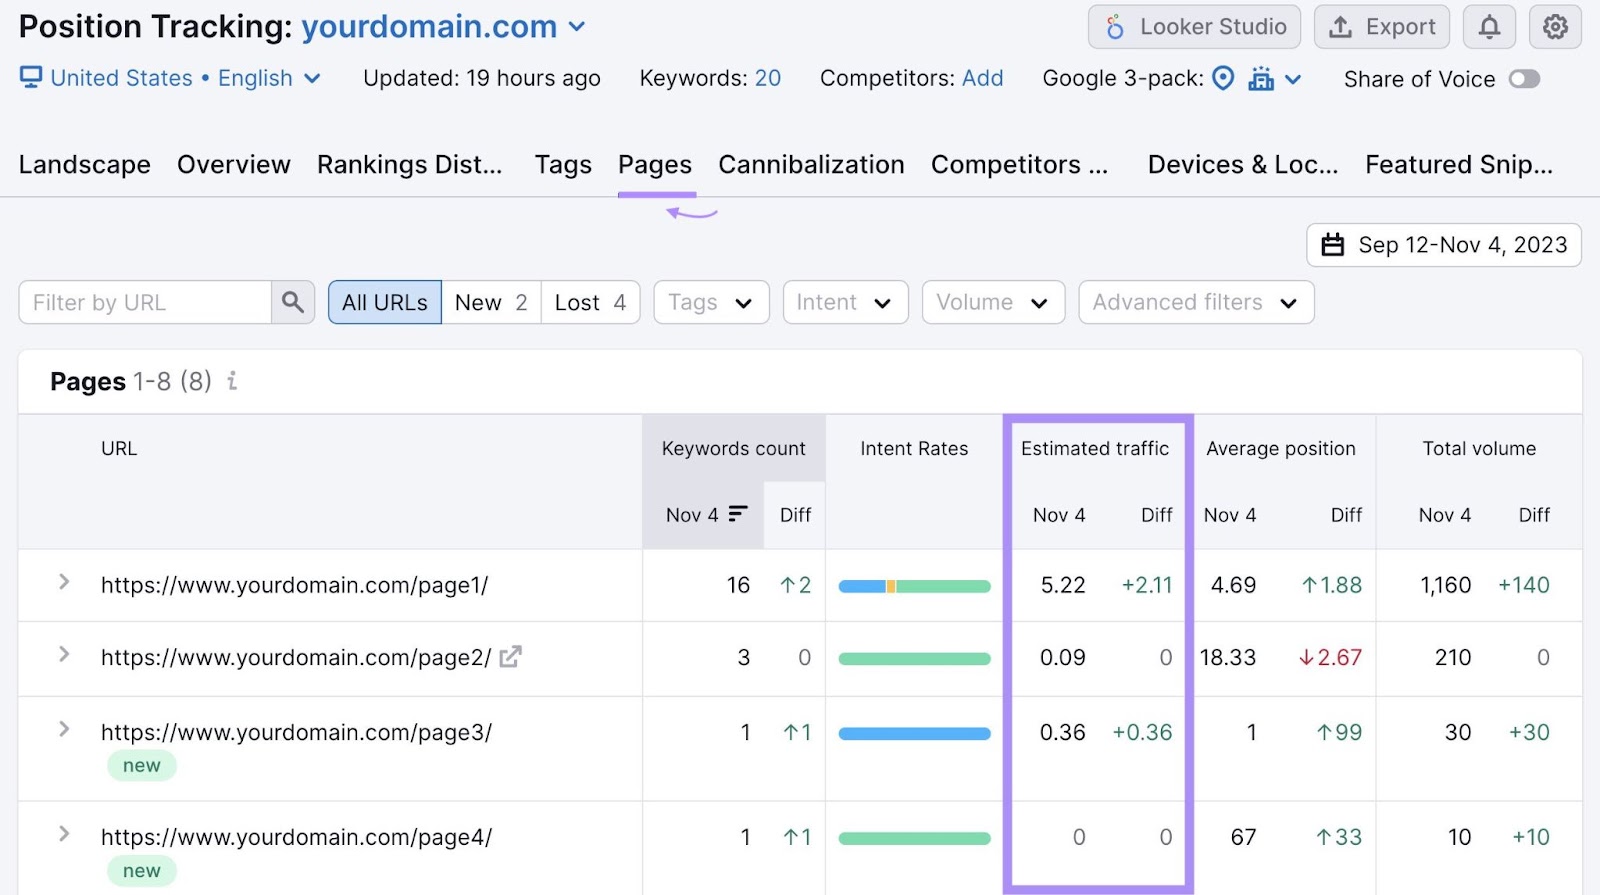Click the Google 3-pack business building icon
This screenshot has height=895, width=1600.
[1261, 78]
